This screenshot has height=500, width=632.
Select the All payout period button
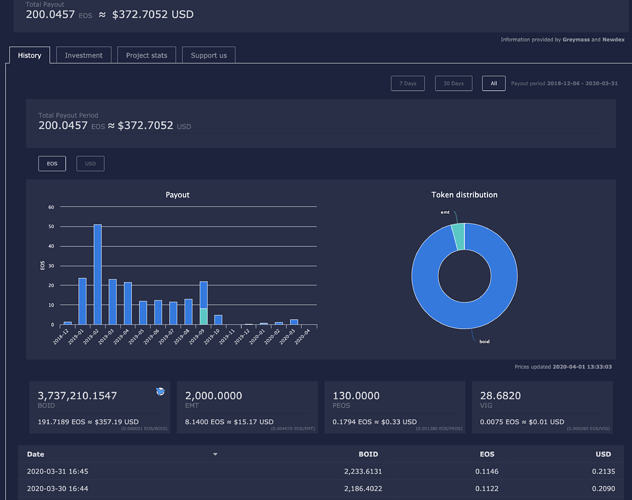[x=494, y=83]
